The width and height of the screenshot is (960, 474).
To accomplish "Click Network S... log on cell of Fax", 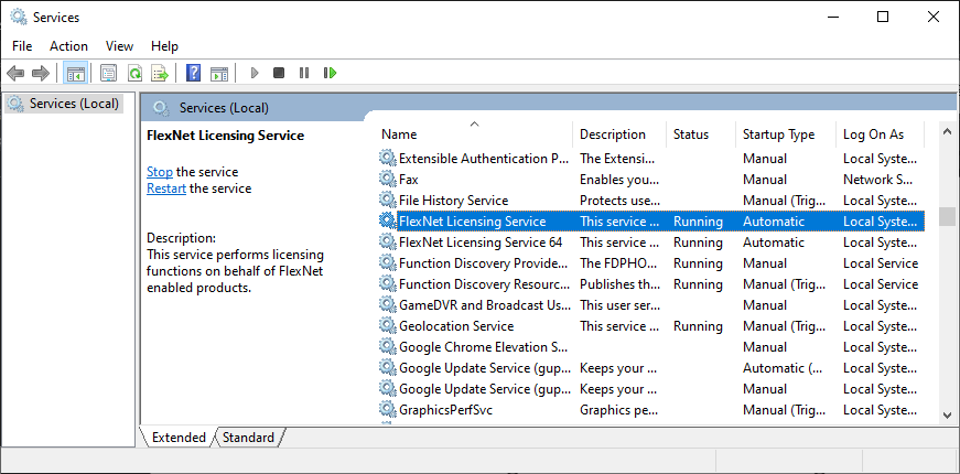I will (878, 179).
